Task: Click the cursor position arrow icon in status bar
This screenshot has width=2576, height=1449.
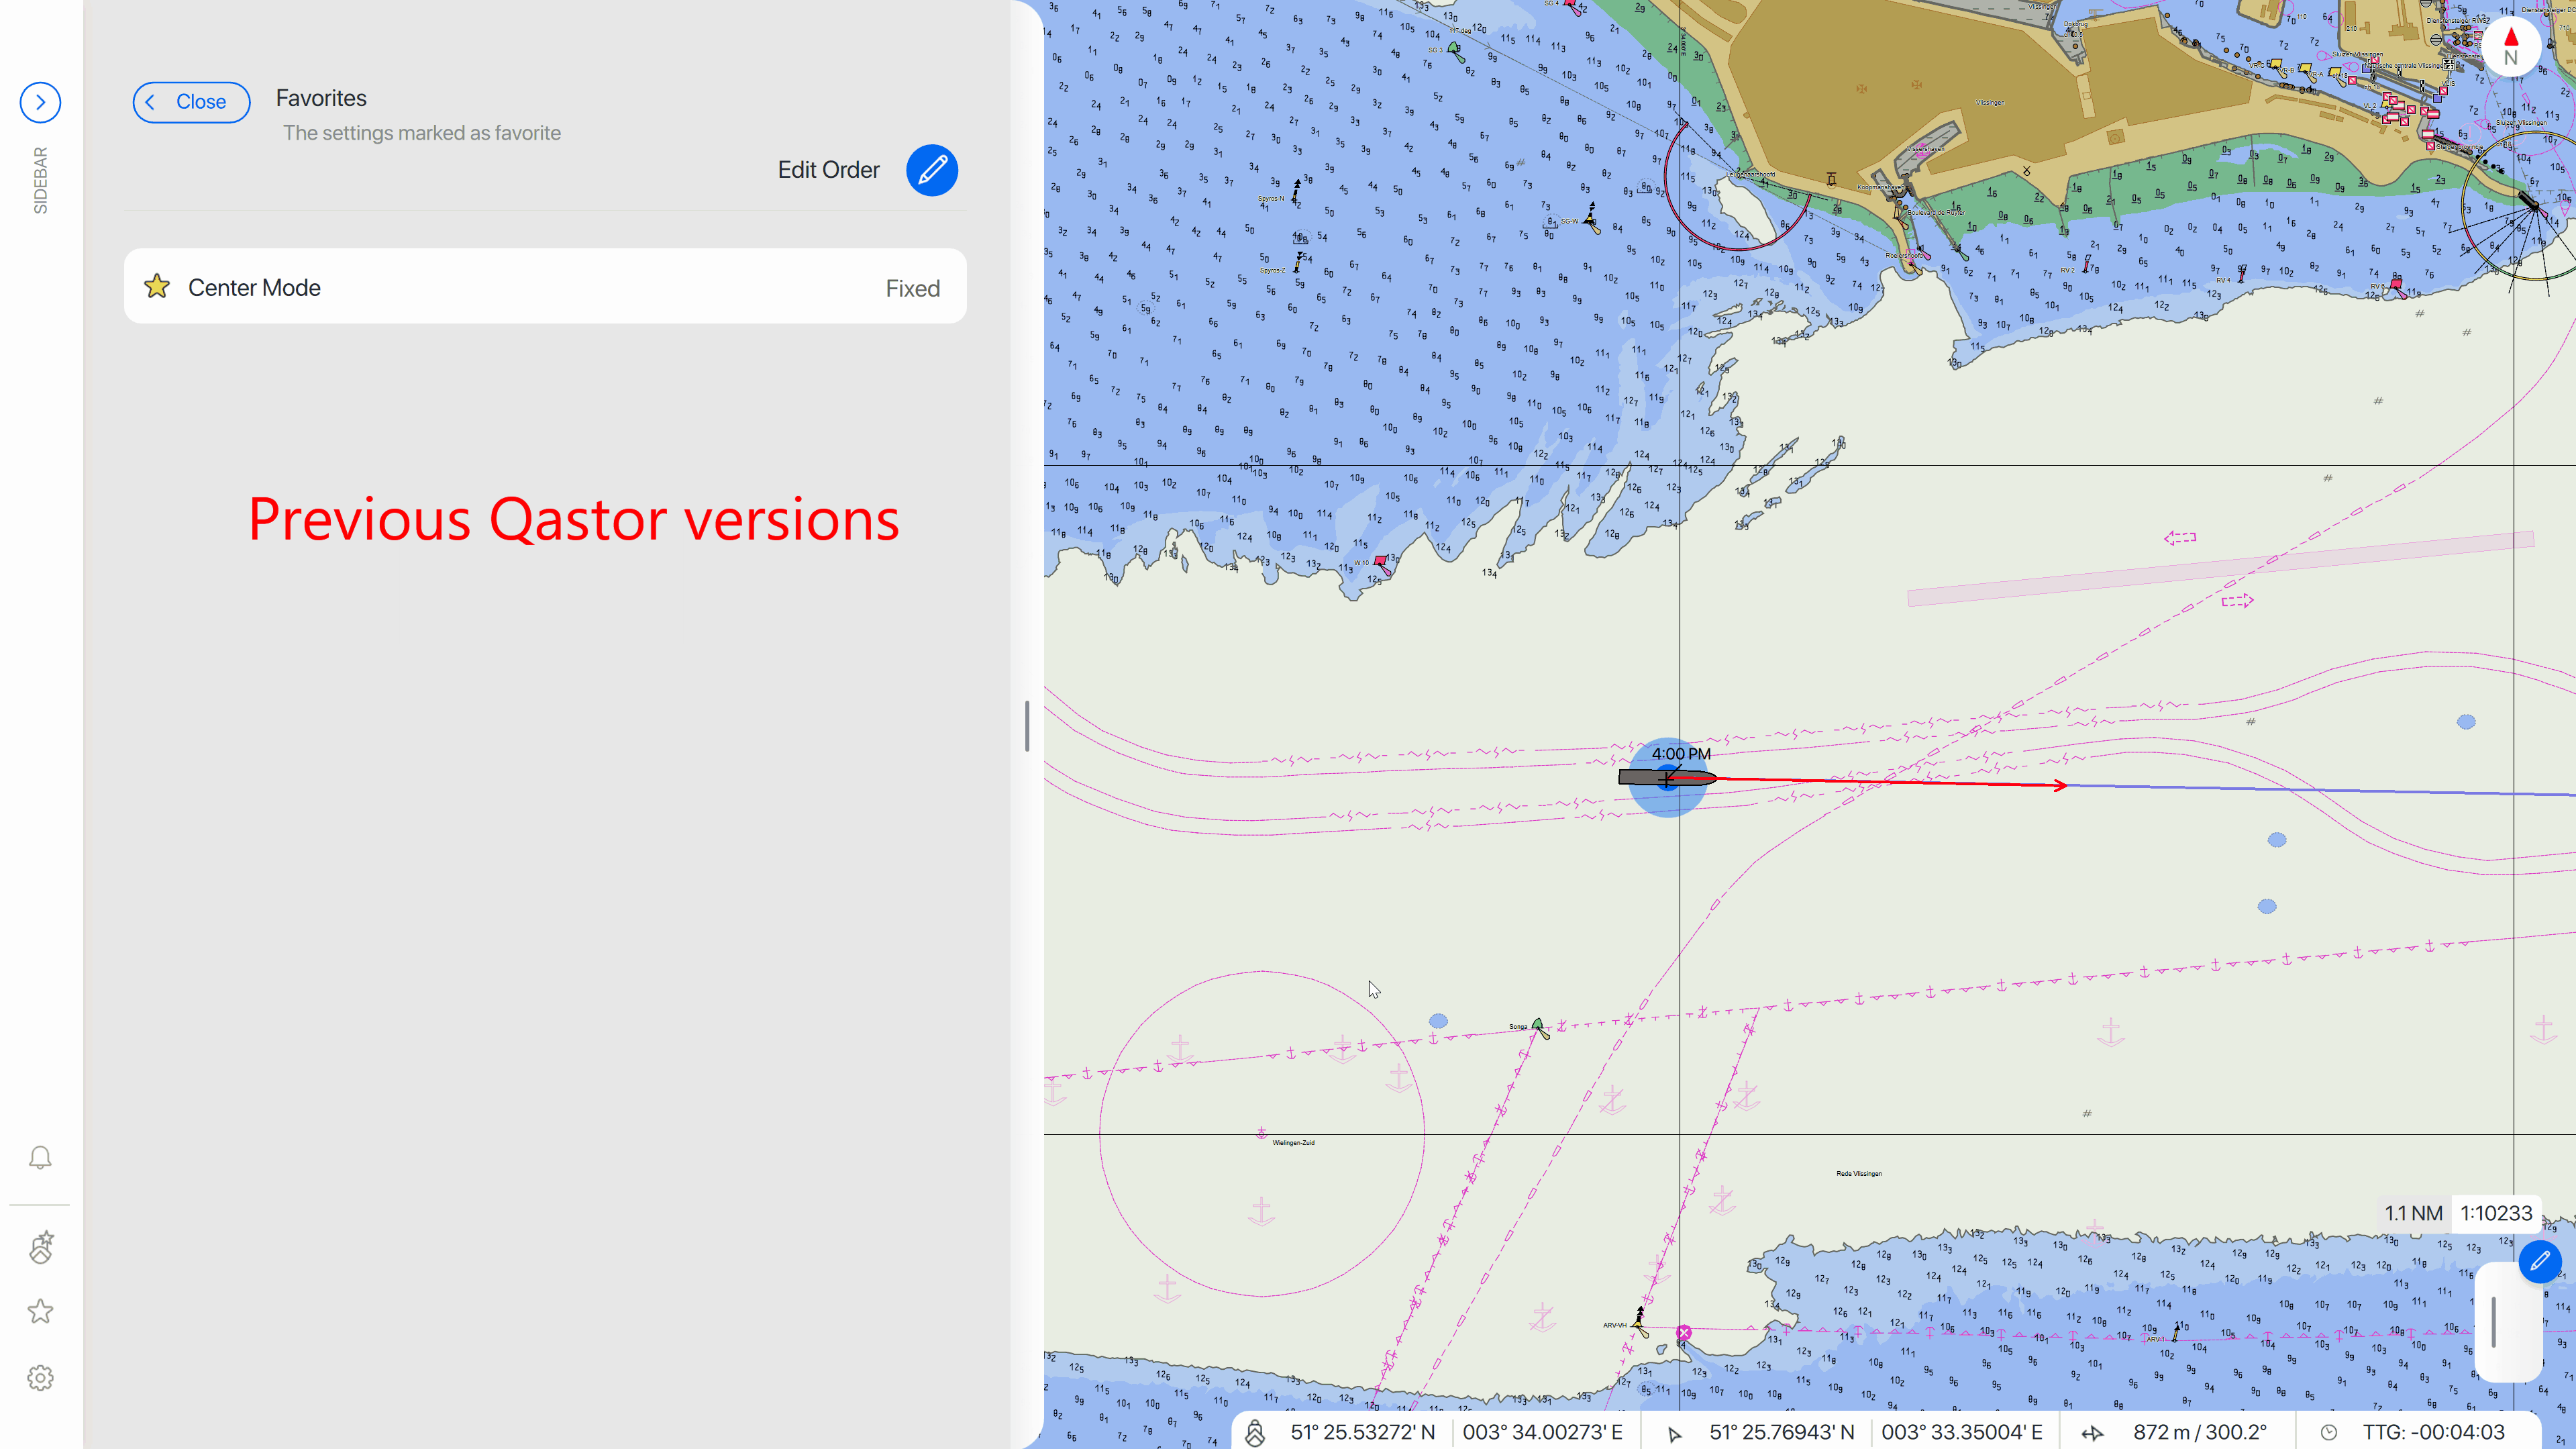Action: click(x=1674, y=1433)
